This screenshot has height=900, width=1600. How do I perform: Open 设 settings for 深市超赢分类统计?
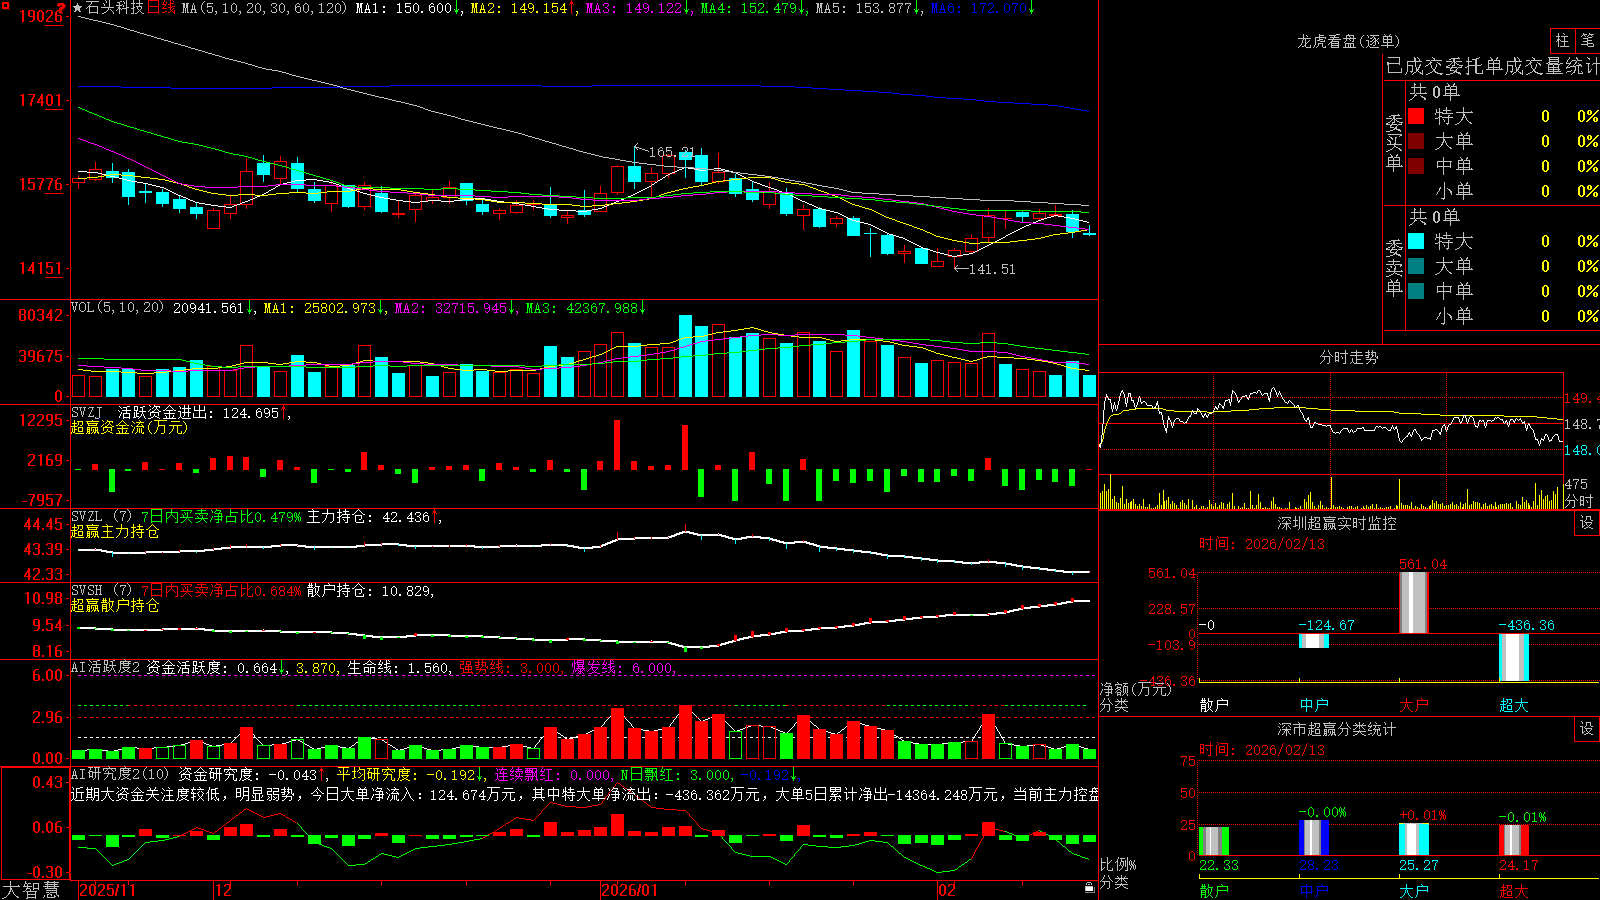[1587, 729]
